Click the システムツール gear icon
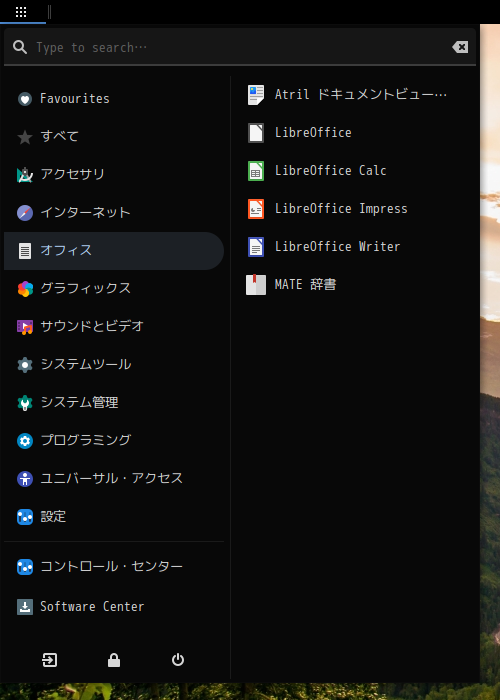The image size is (500, 700). [25, 365]
